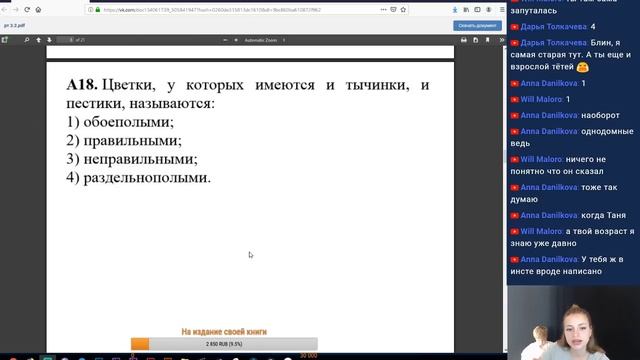Viewport: 640px width, 360px height.
Task: Open Will Maloro's name beside message '1'
Action: pos(541,100)
